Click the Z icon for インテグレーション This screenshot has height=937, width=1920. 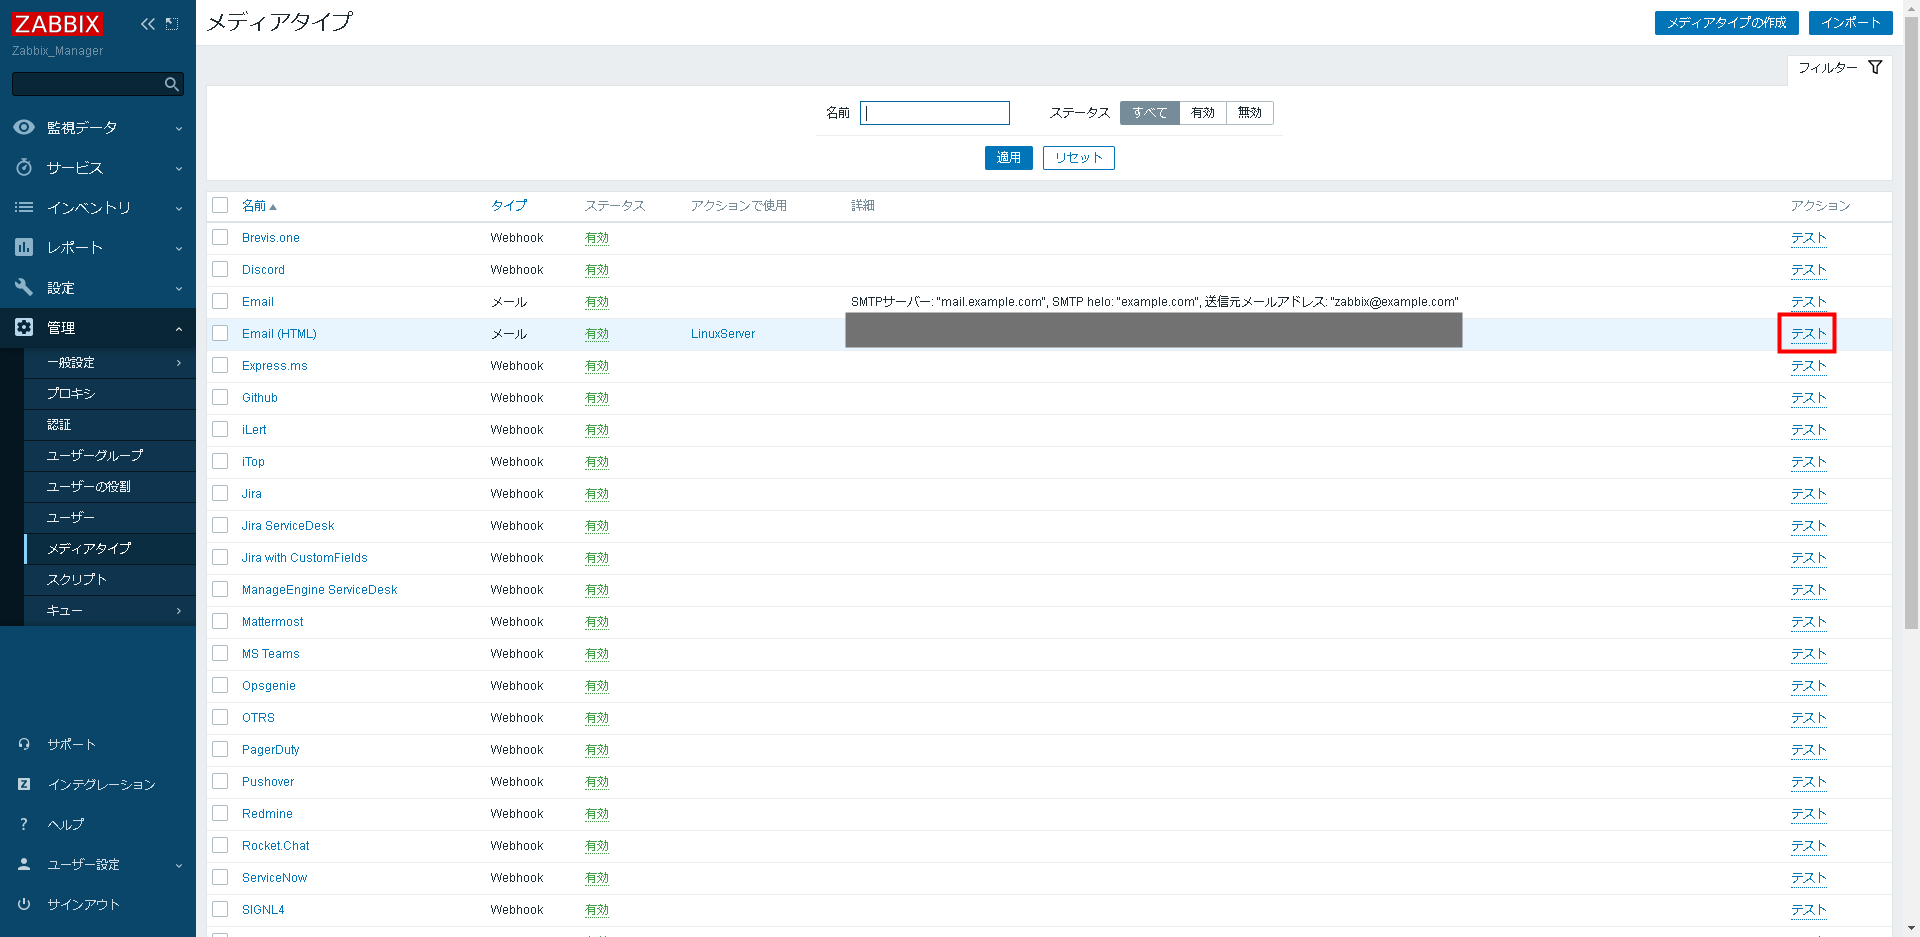(24, 784)
